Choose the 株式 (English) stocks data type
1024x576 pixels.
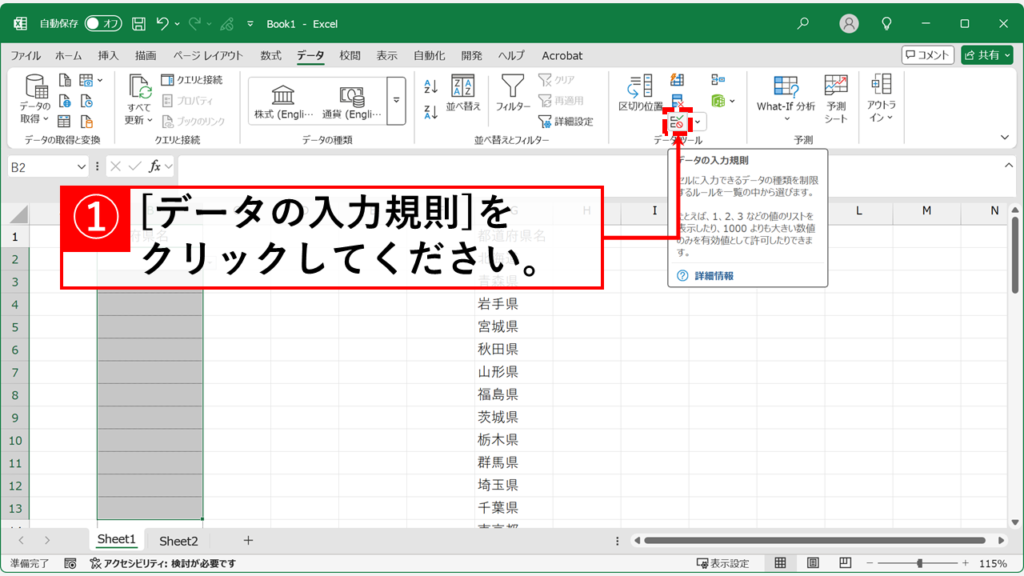pos(283,101)
